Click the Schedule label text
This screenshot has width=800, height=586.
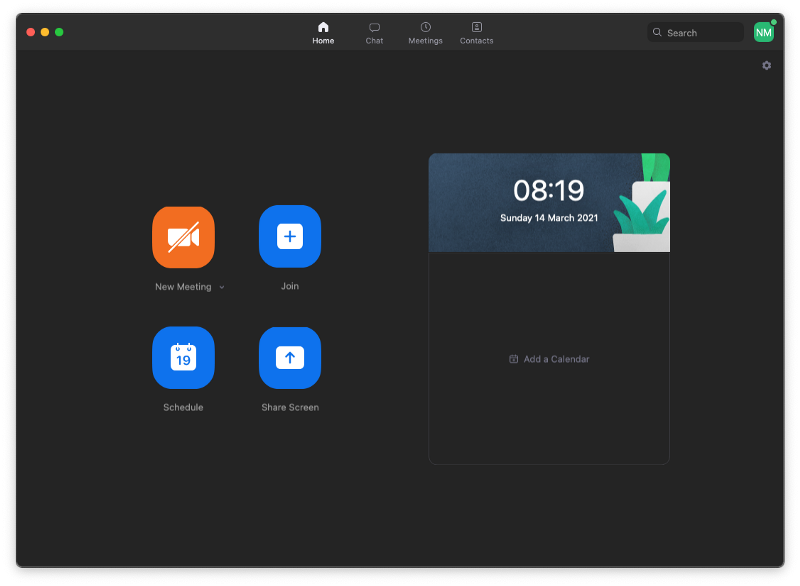pyautogui.click(x=183, y=407)
